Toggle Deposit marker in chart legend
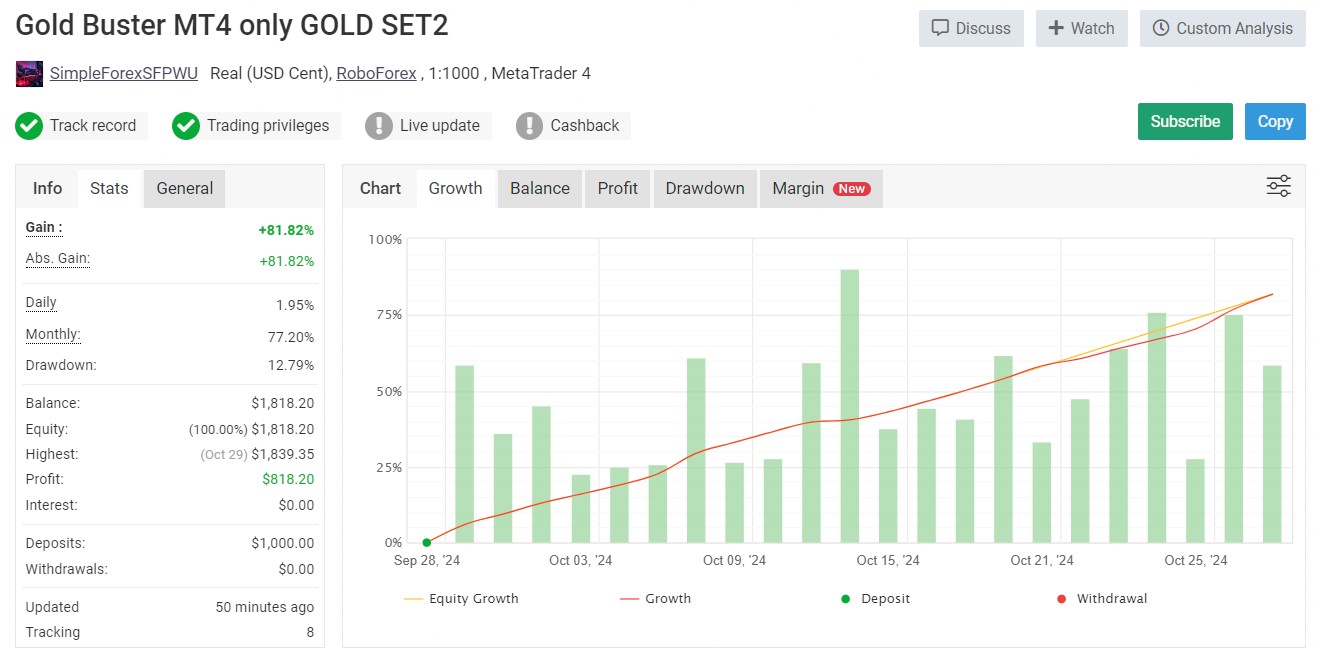 875,599
